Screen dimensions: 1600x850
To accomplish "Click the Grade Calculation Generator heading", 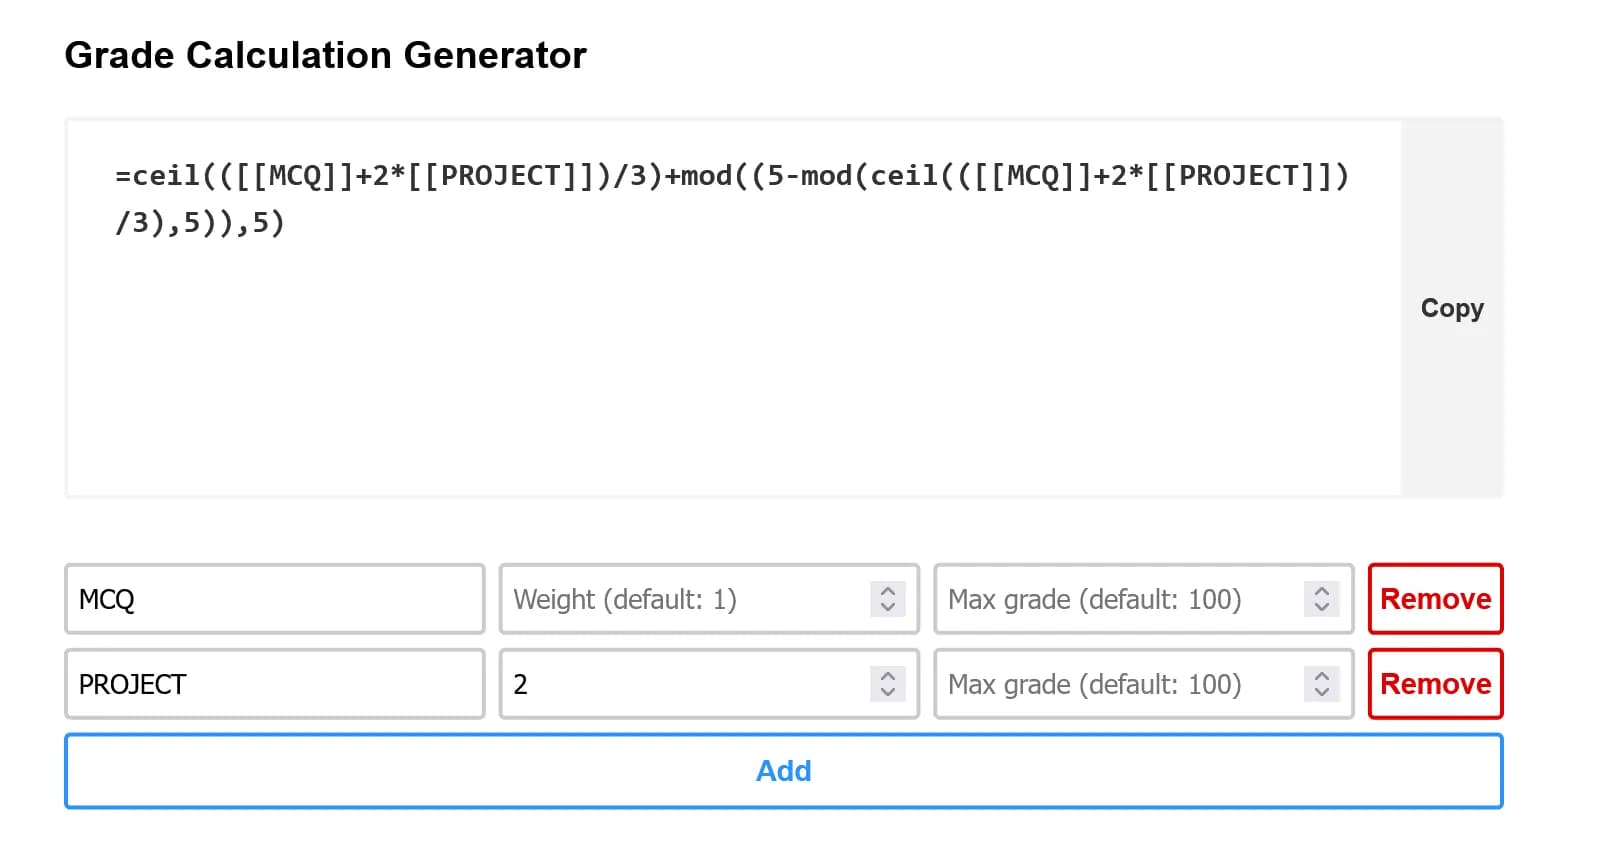I will [325, 55].
